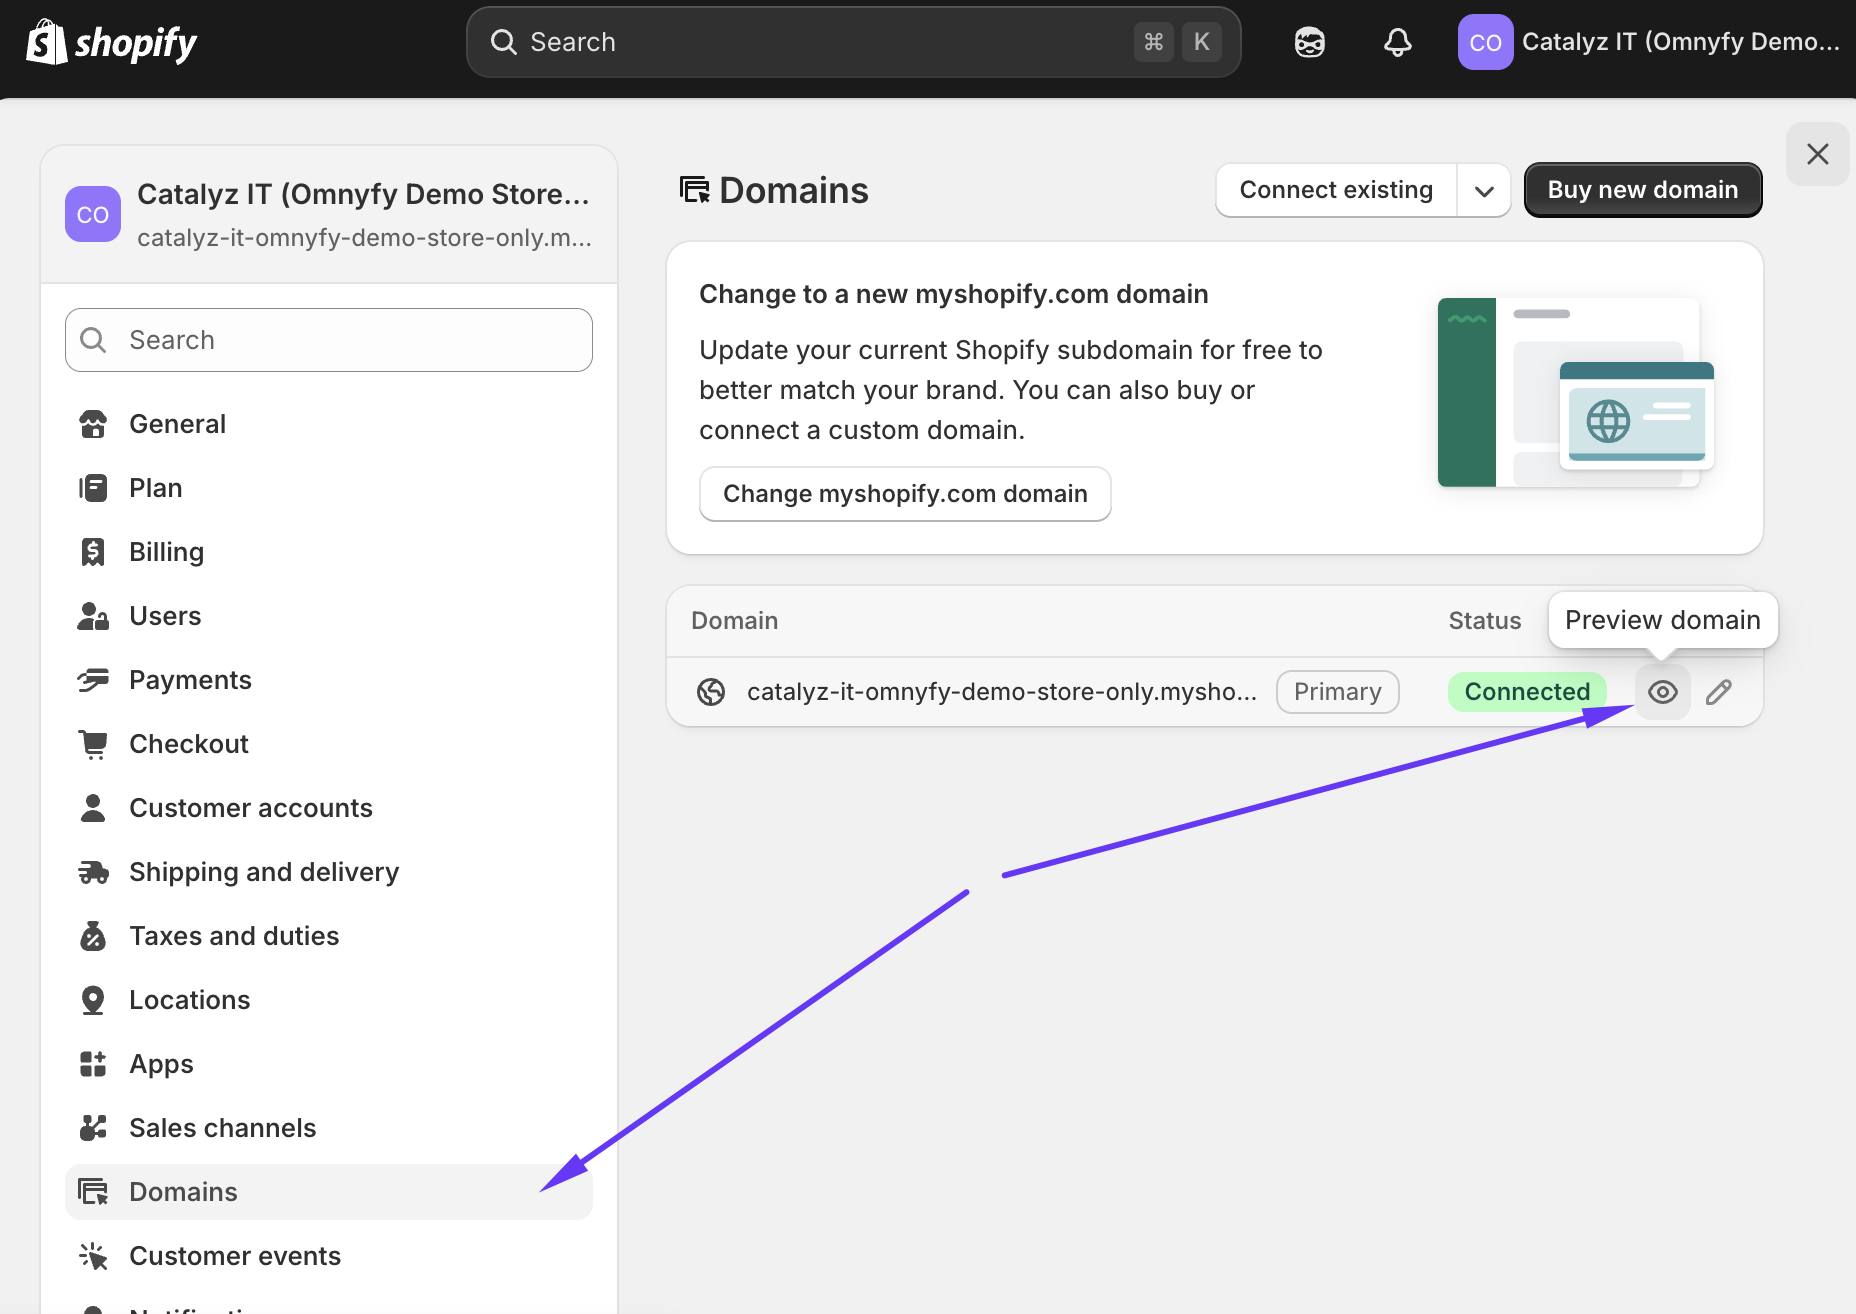
Task: Go to Customer accounts settings
Action: click(329, 808)
